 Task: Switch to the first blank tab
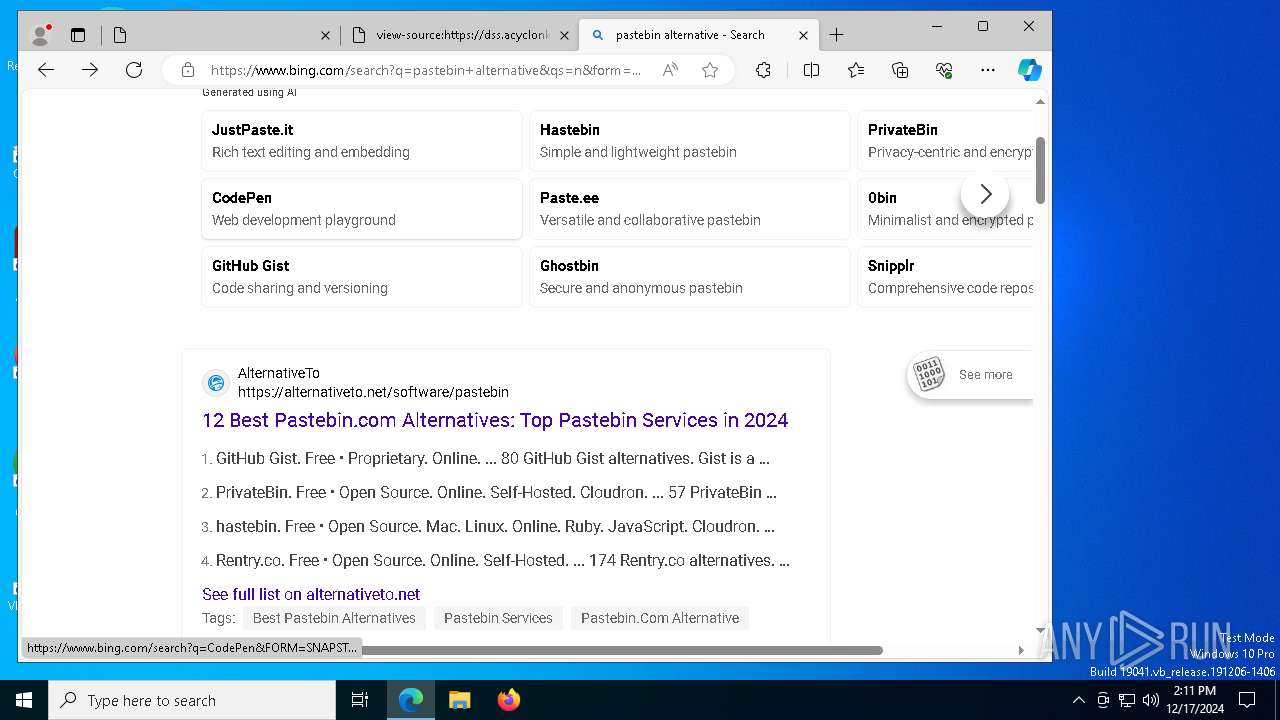(x=221, y=35)
